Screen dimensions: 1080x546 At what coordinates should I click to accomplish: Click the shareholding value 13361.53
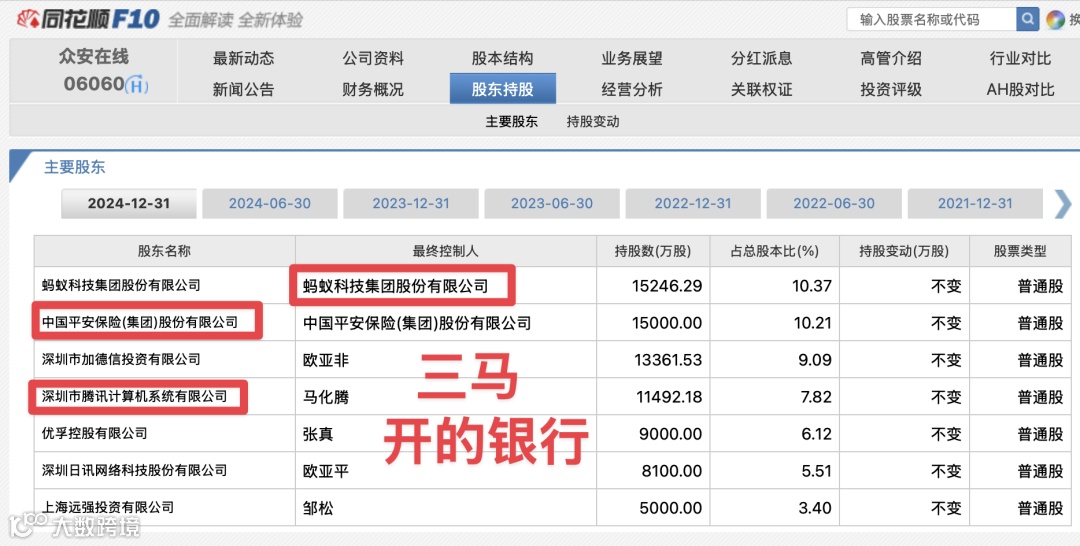(x=667, y=360)
